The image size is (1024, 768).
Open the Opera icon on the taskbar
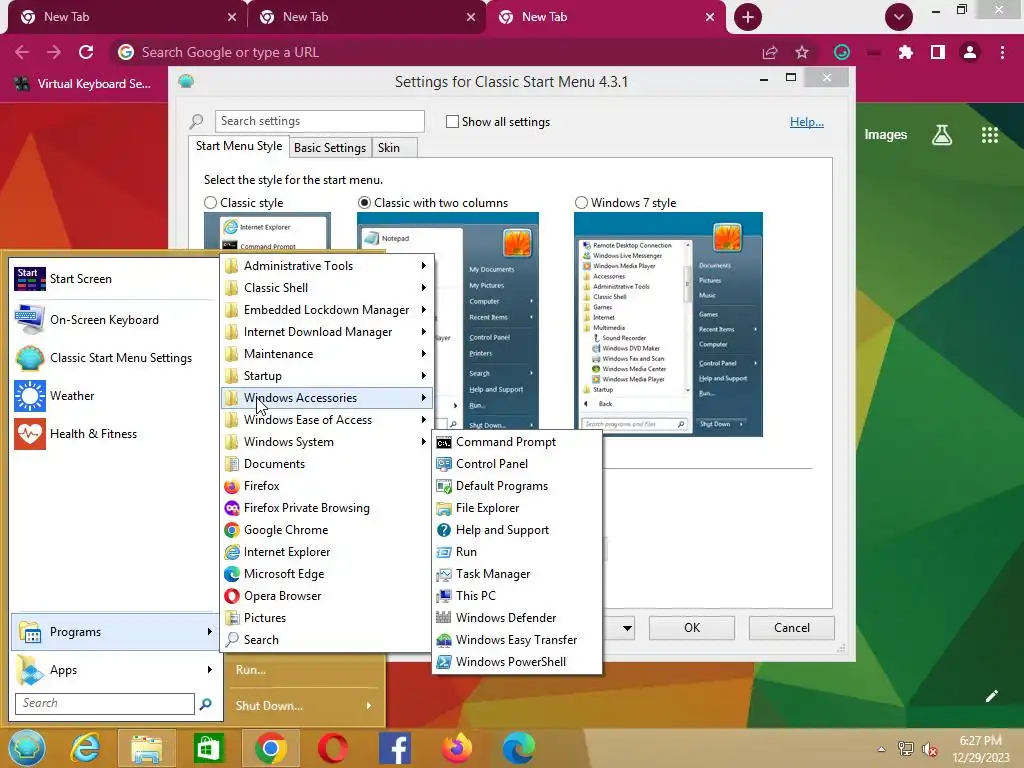333,748
